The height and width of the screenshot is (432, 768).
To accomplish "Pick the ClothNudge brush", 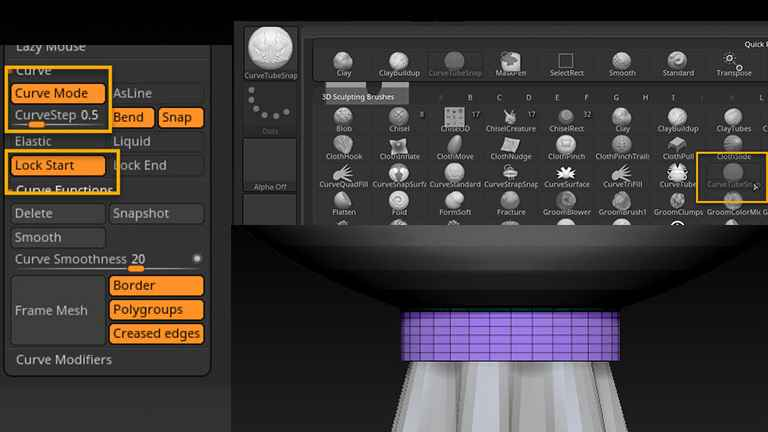I will coord(510,148).
